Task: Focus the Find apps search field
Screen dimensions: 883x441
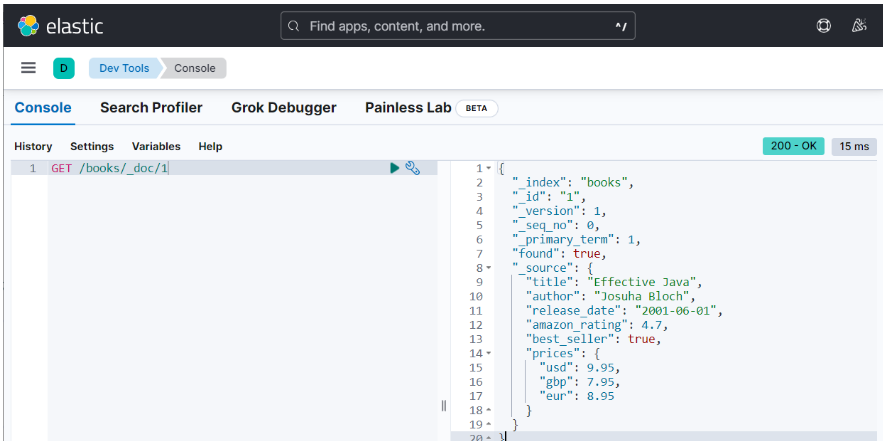Action: point(458,26)
